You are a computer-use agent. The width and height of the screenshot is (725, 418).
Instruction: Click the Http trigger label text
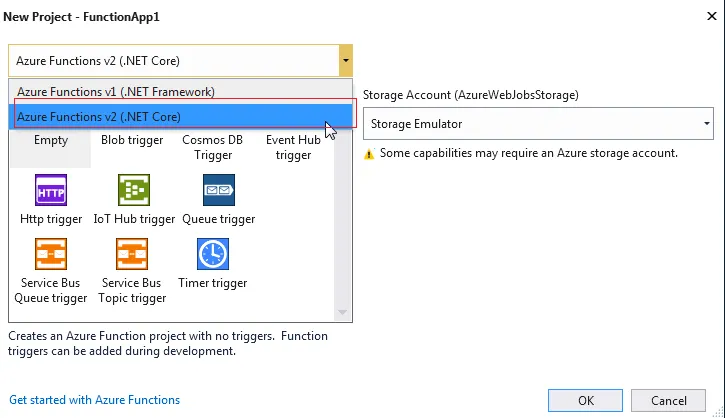click(x=51, y=219)
